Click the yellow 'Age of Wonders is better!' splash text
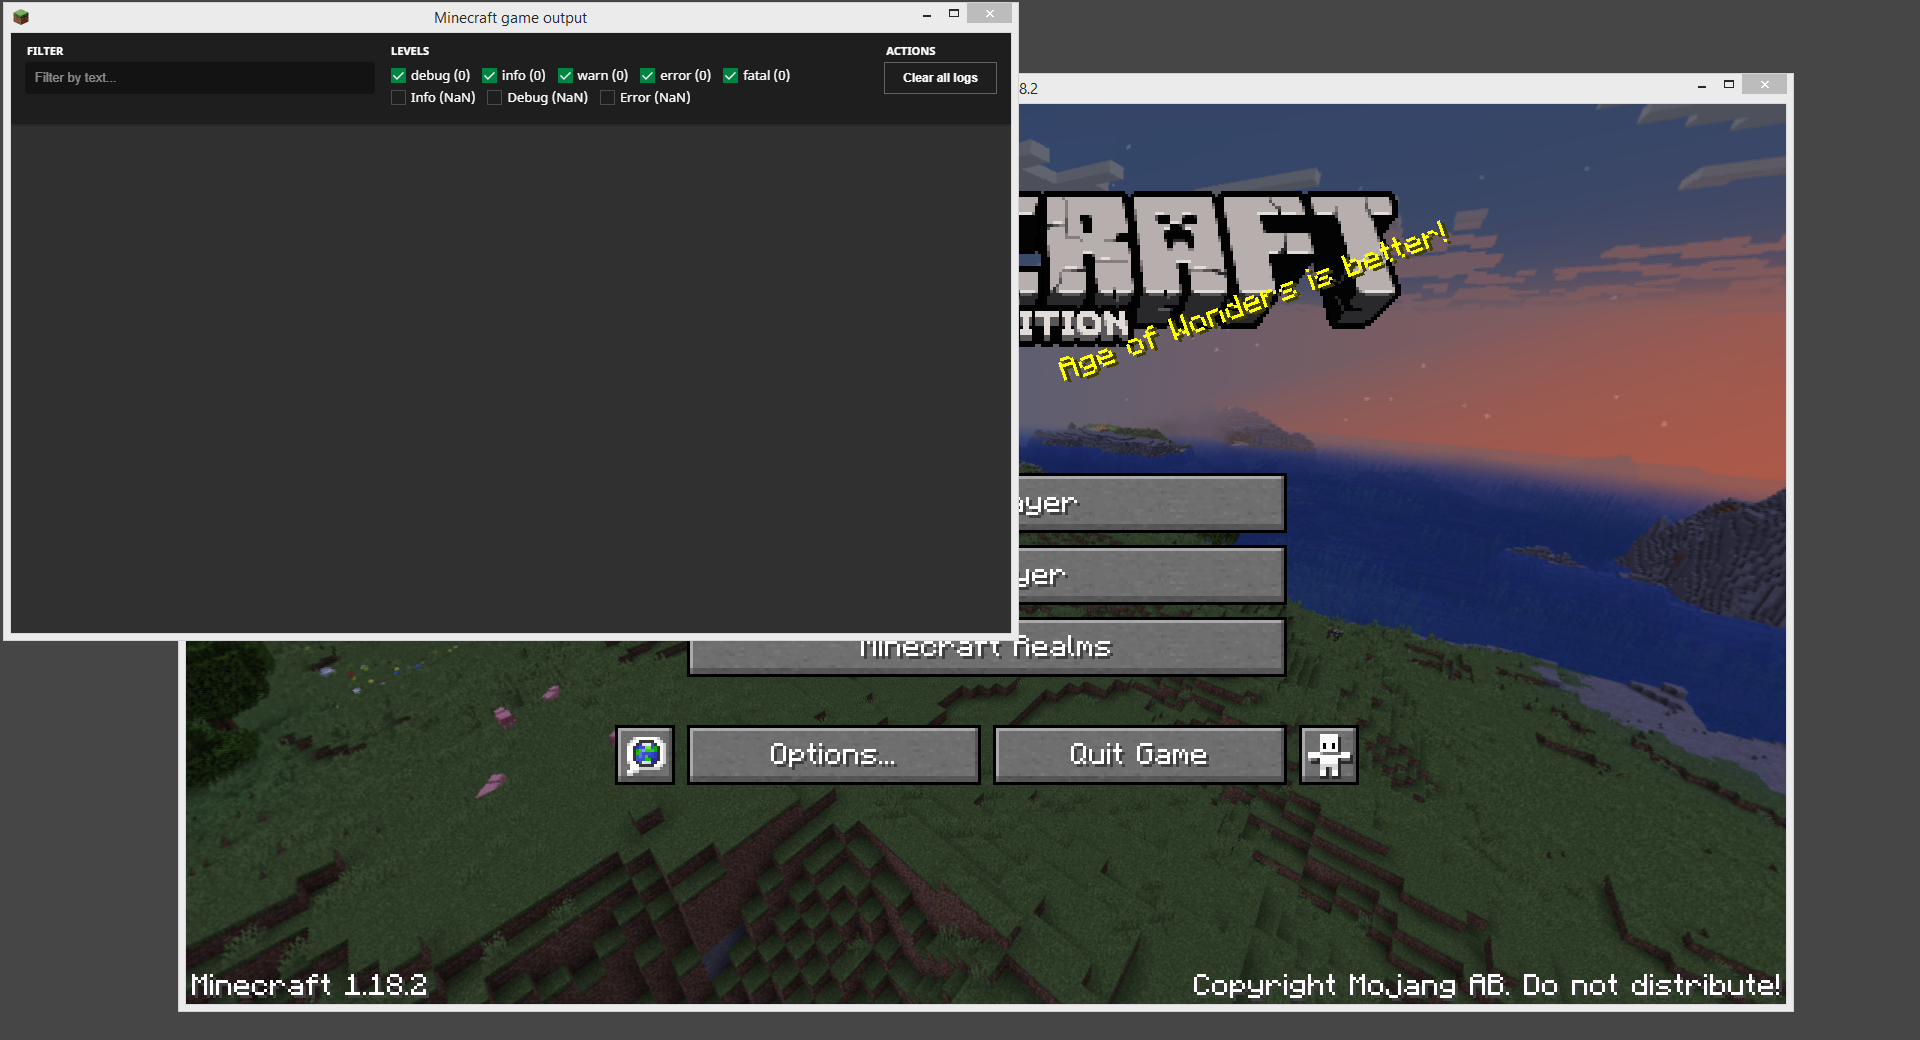 point(1253,300)
